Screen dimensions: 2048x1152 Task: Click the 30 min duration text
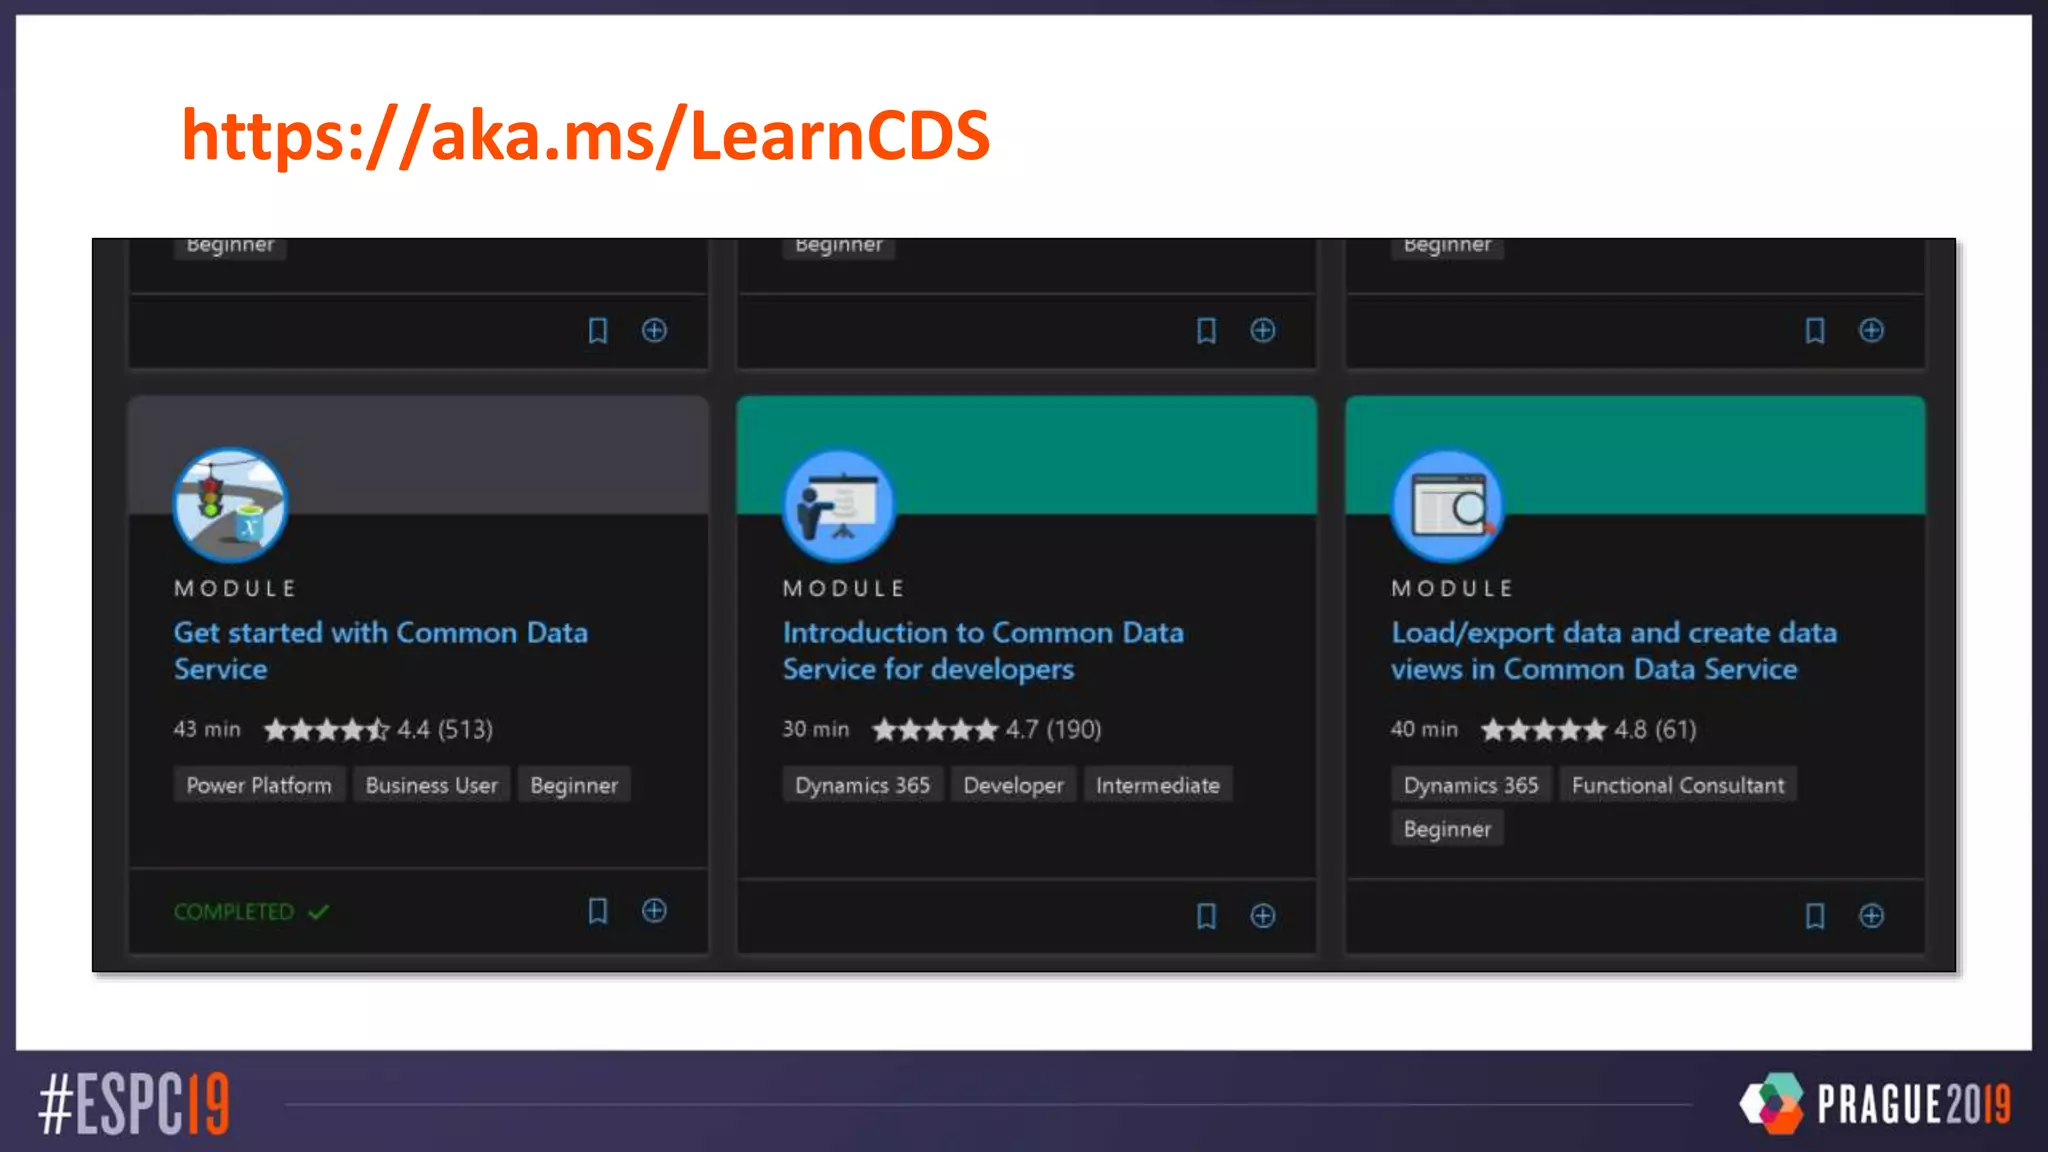tap(816, 729)
